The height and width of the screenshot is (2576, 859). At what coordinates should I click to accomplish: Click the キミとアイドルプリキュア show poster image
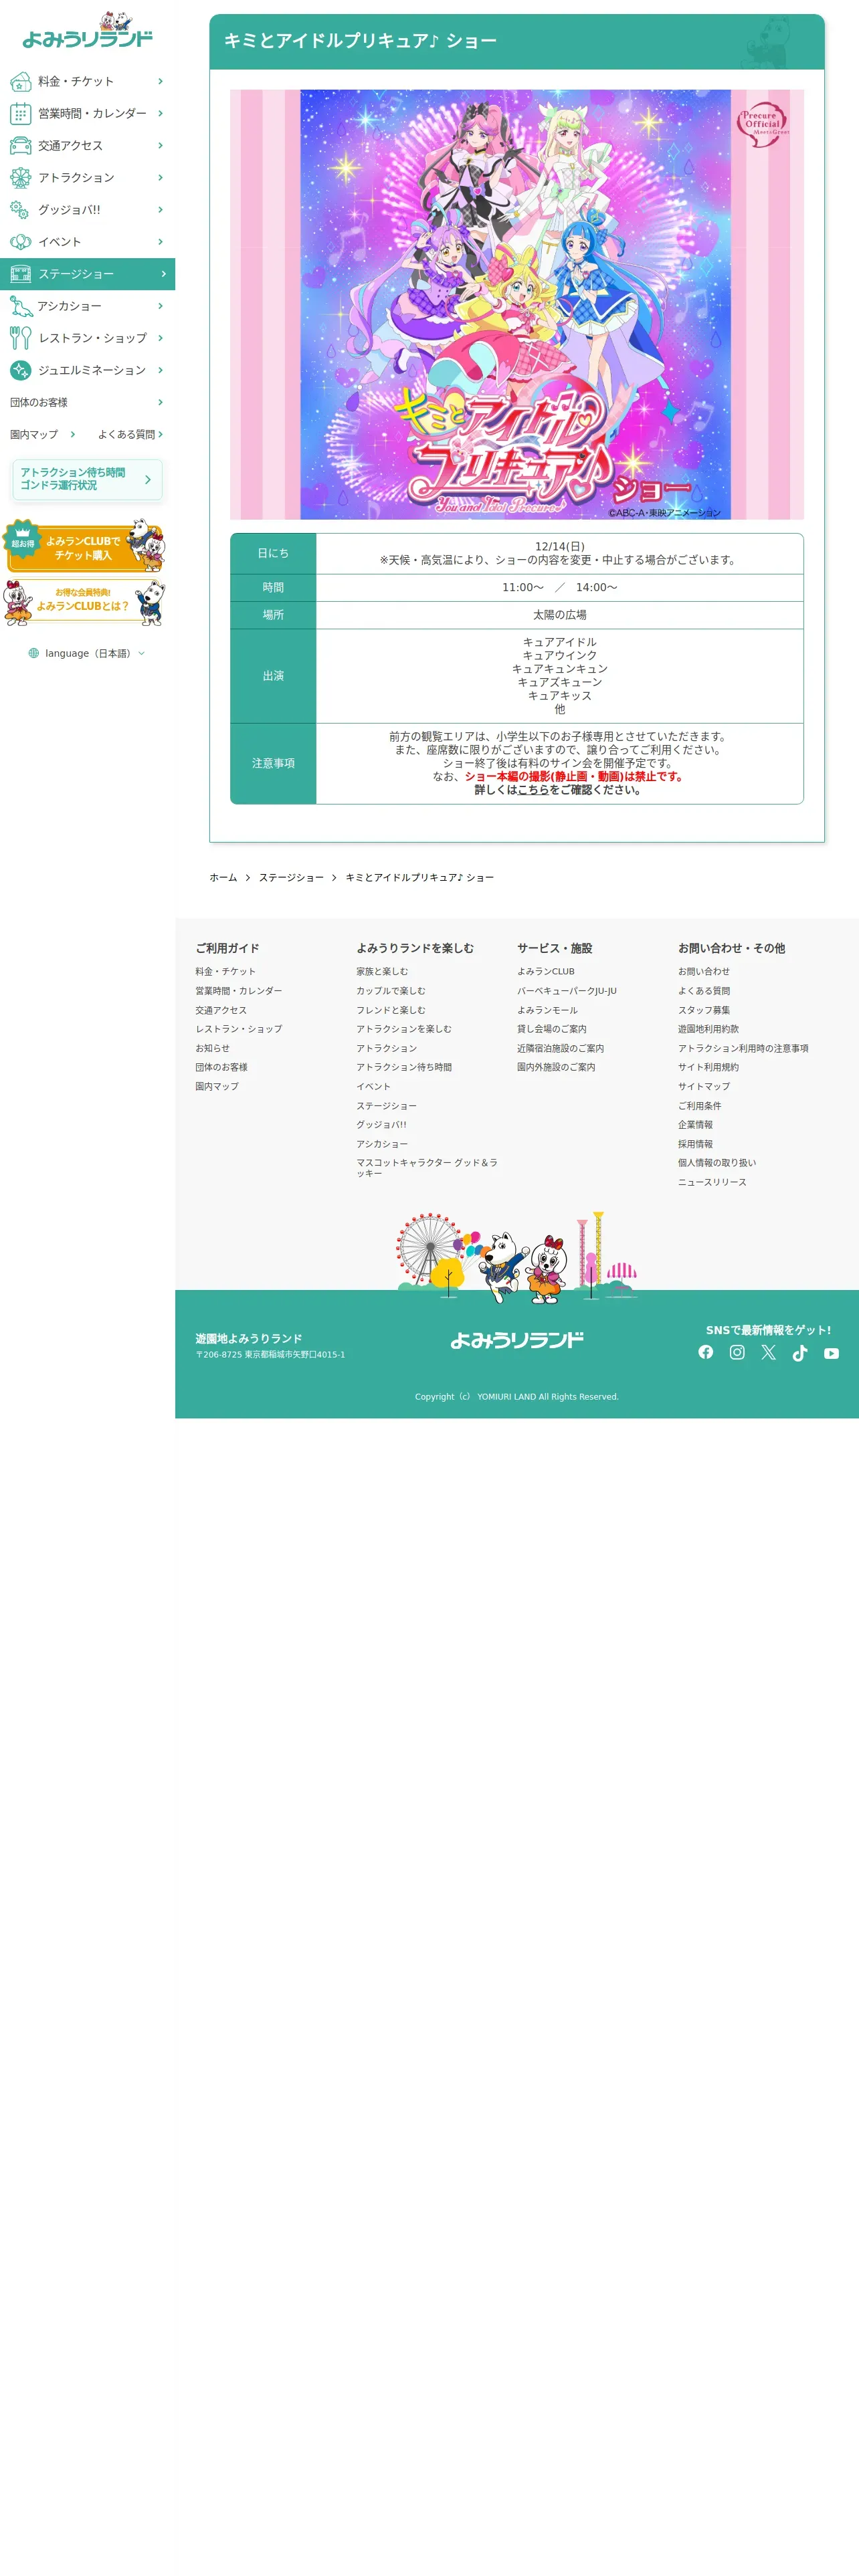tap(516, 304)
